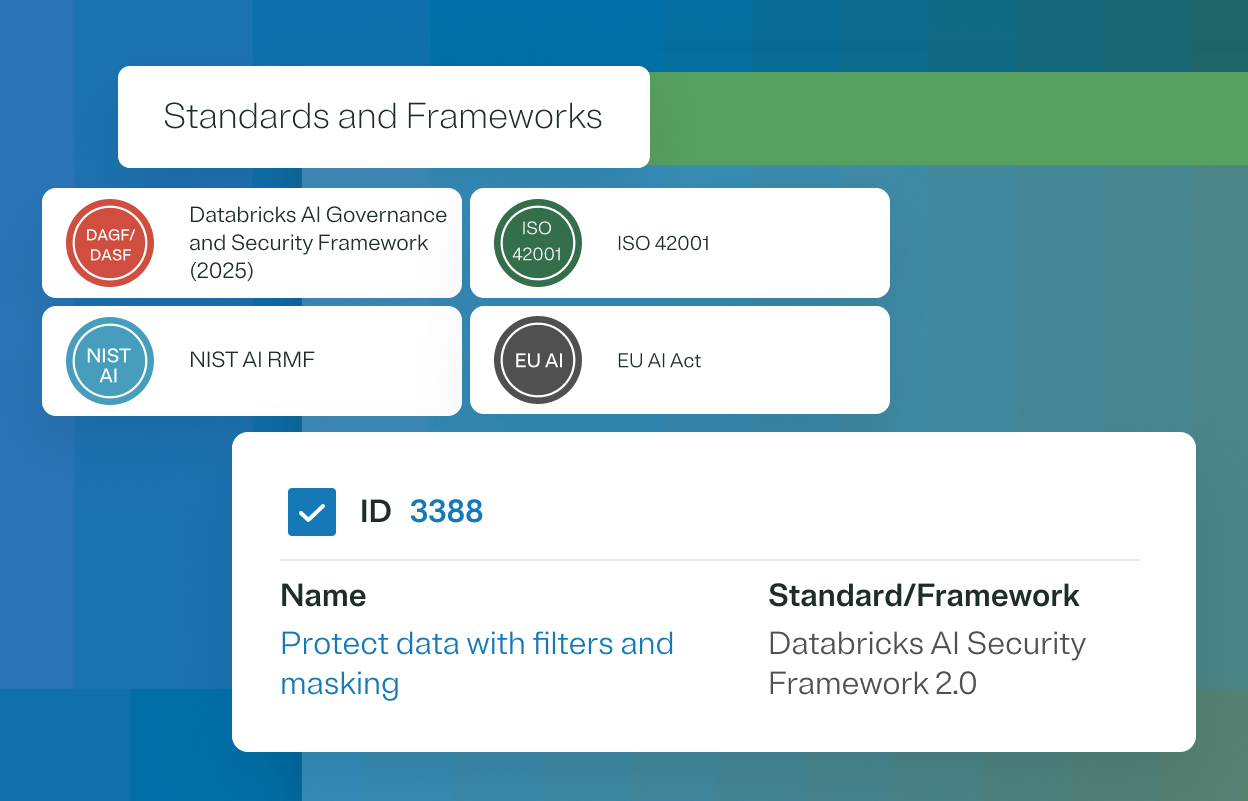
Task: Click the ISO 42001 framework card
Action: pos(680,243)
